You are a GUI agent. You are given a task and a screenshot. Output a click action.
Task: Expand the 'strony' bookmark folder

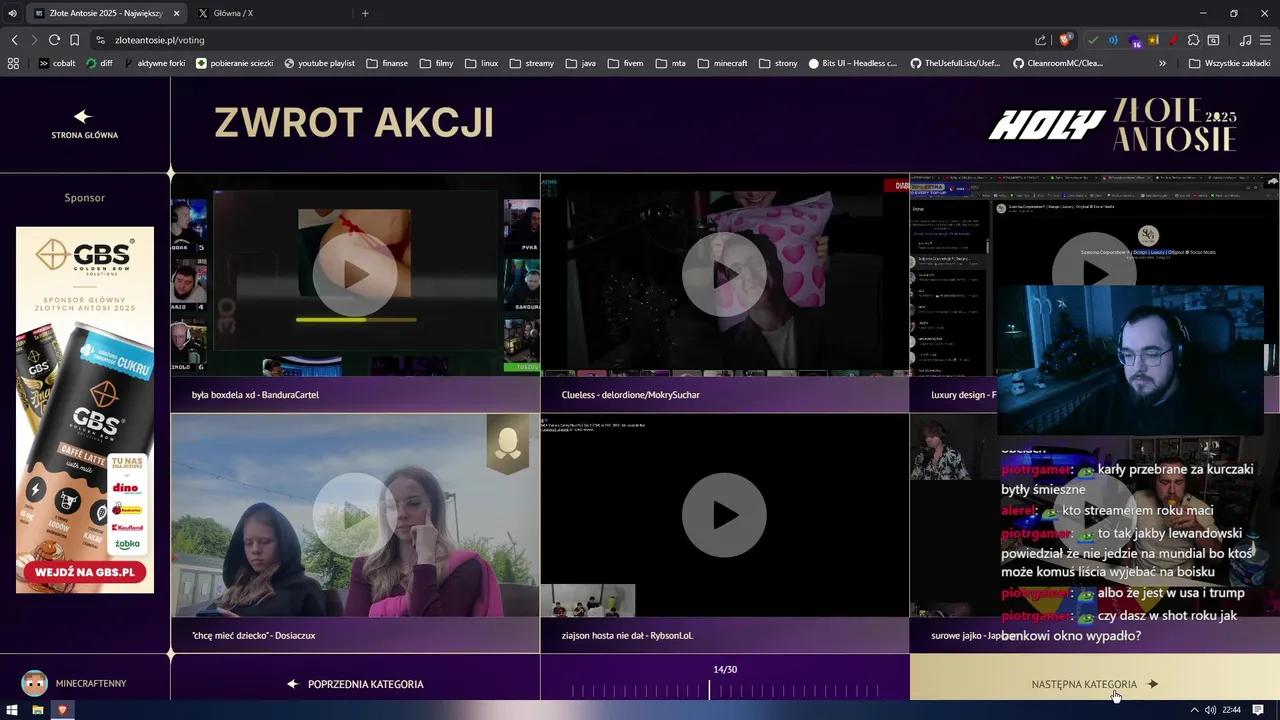click(x=778, y=63)
